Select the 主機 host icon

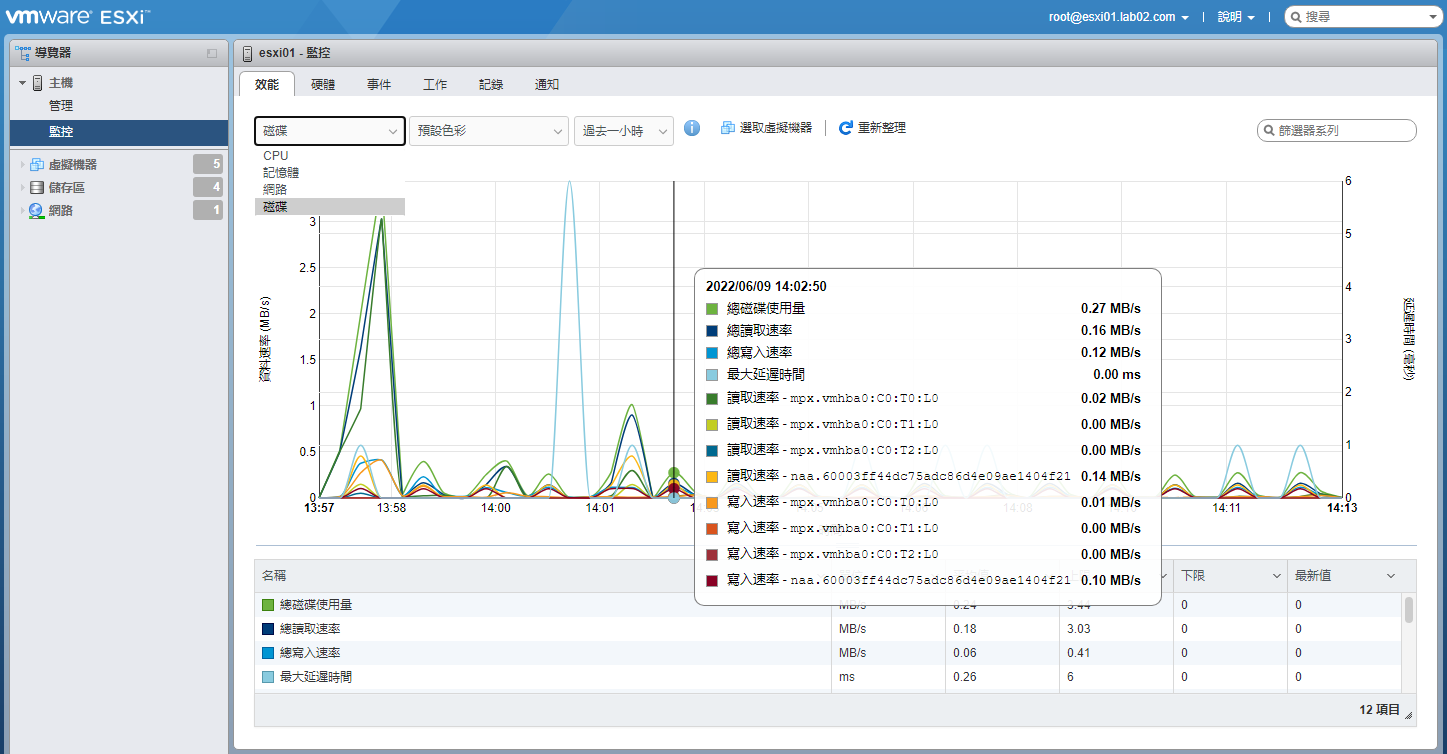point(37,83)
